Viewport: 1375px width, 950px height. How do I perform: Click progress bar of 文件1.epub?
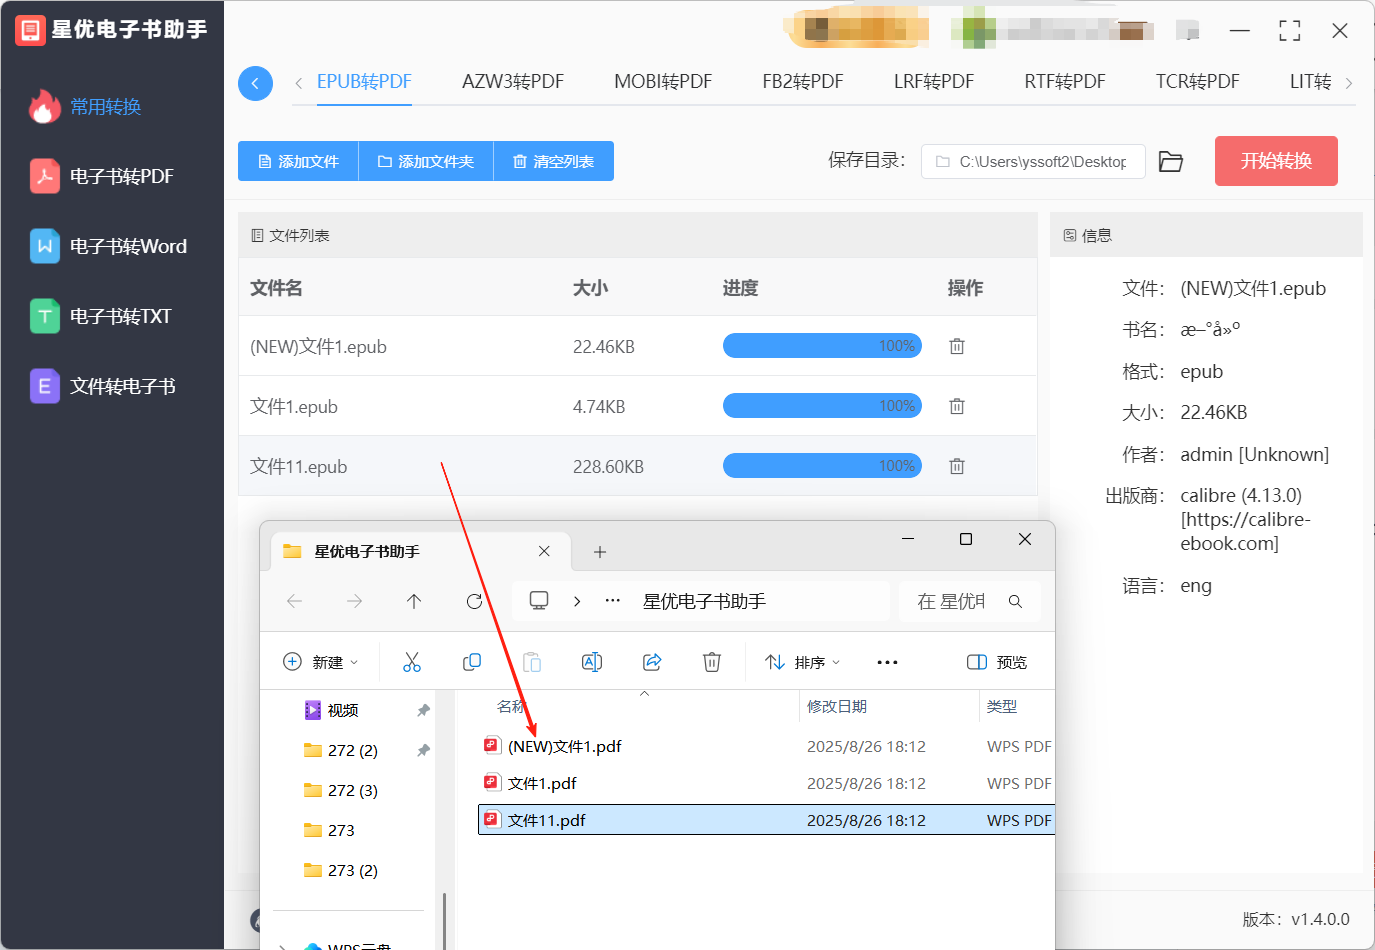822,406
